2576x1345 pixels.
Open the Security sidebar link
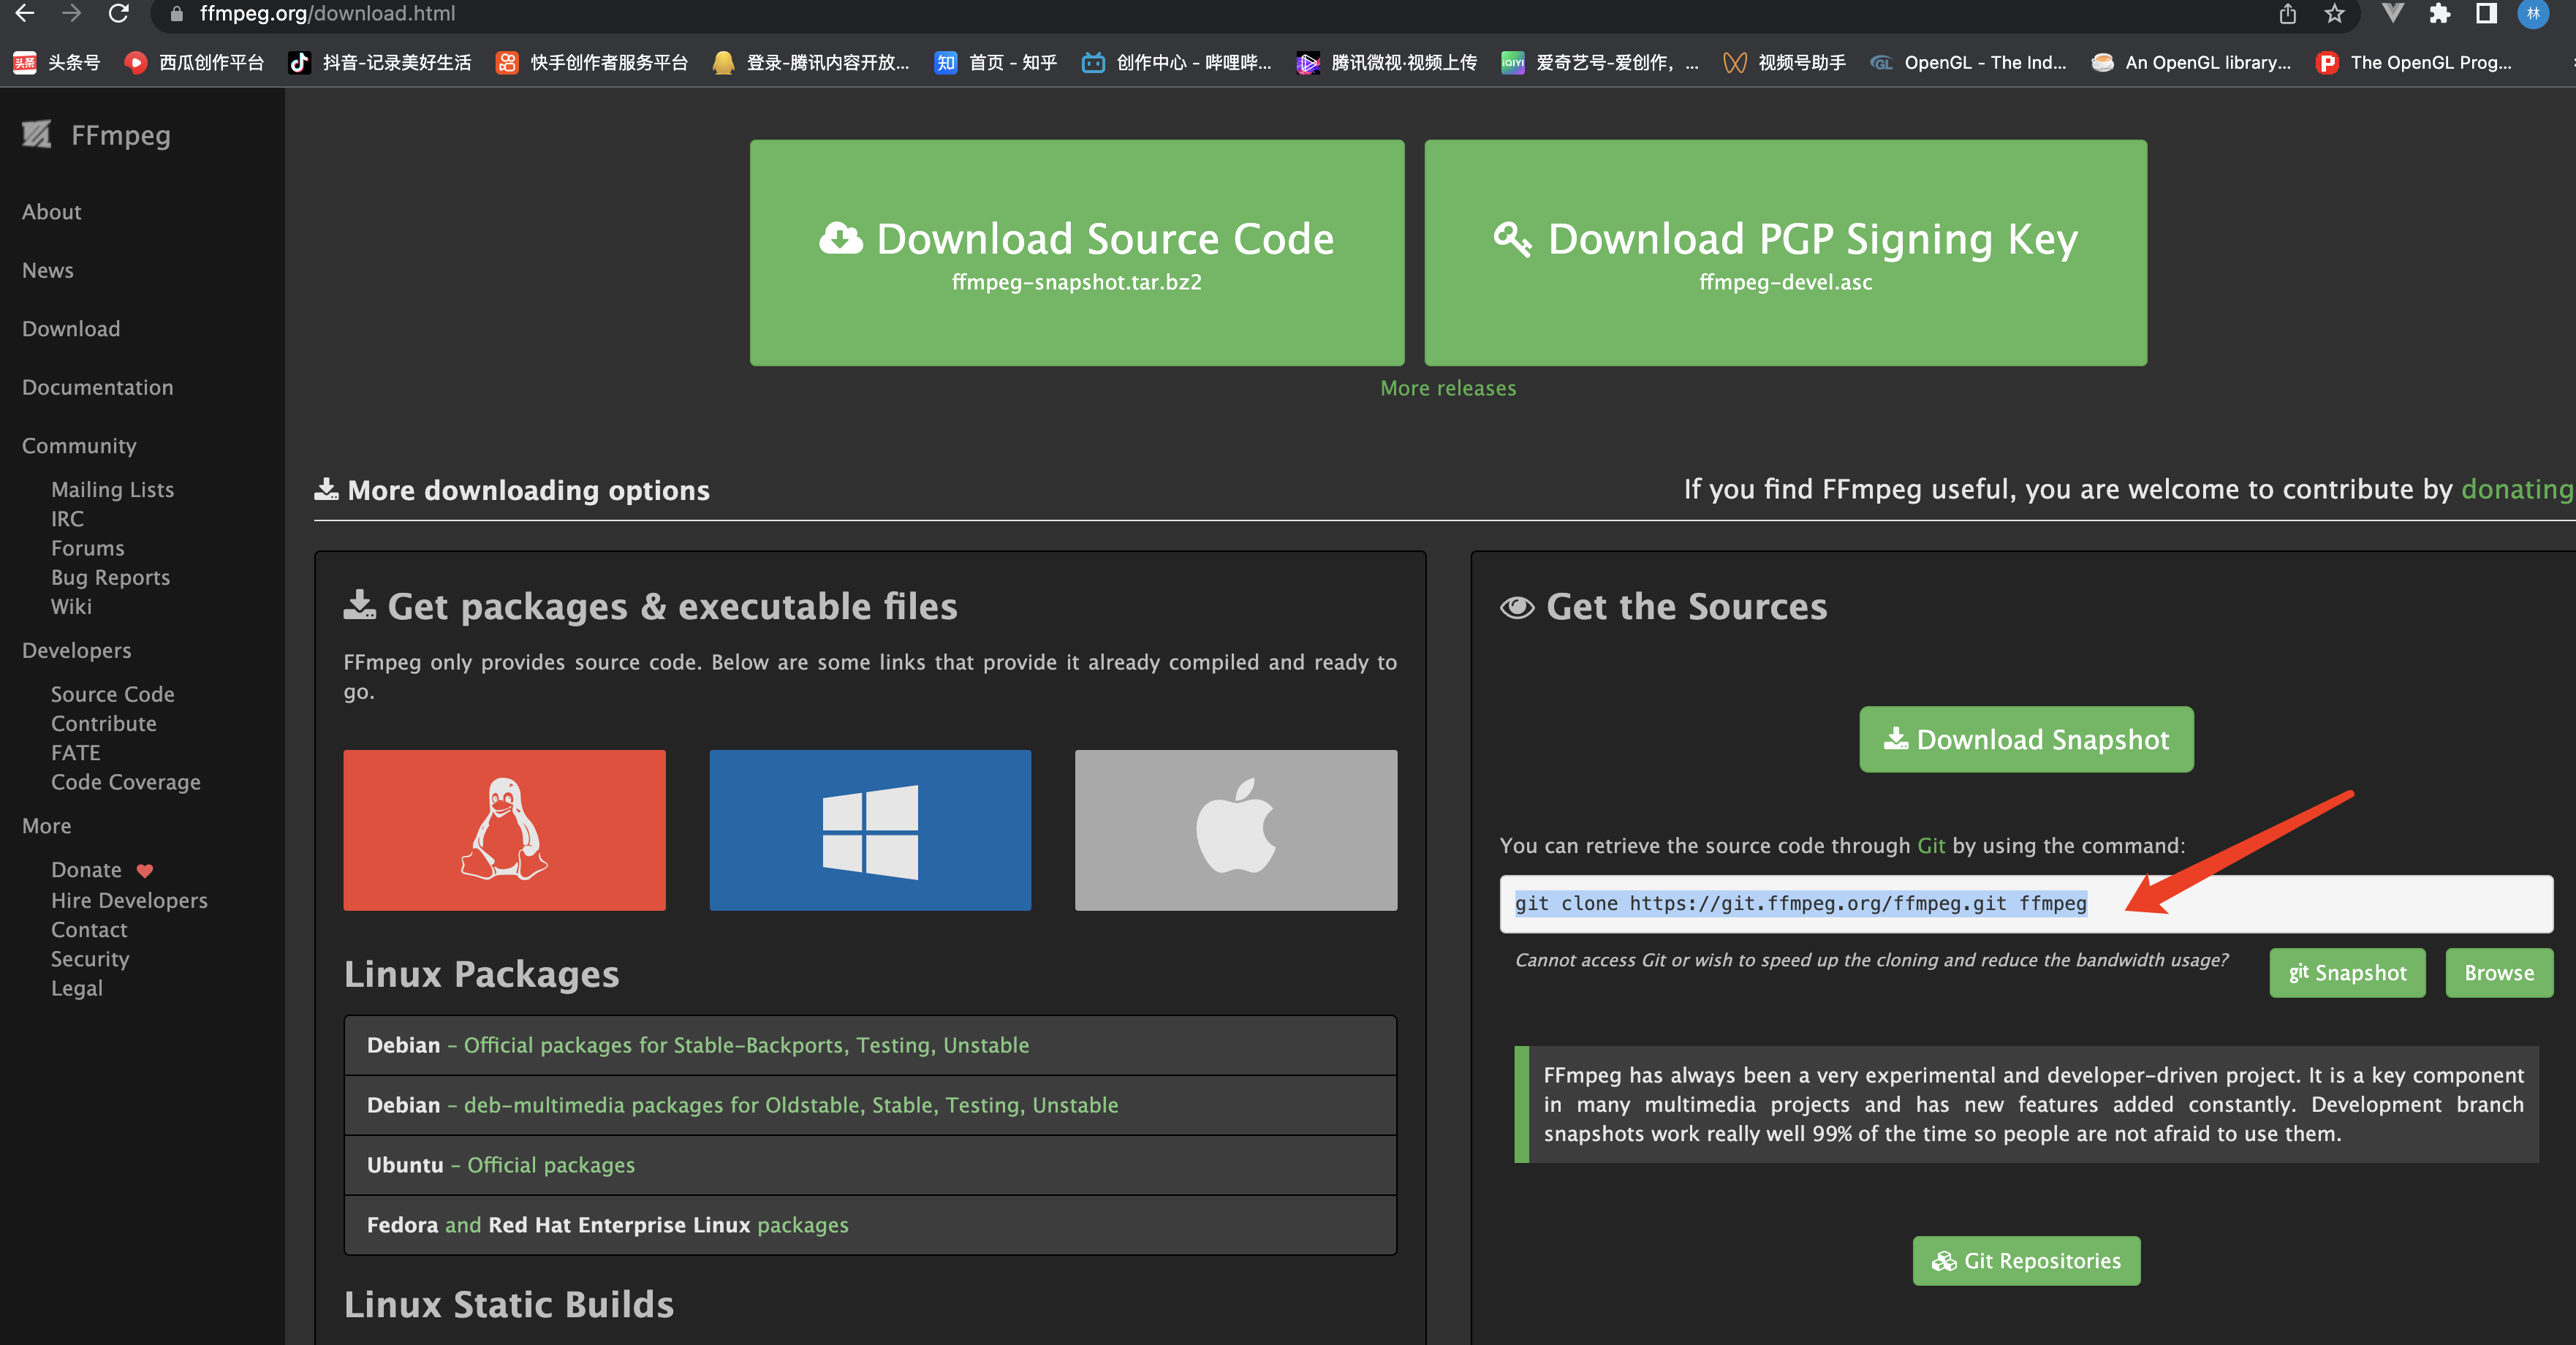pos(91,959)
